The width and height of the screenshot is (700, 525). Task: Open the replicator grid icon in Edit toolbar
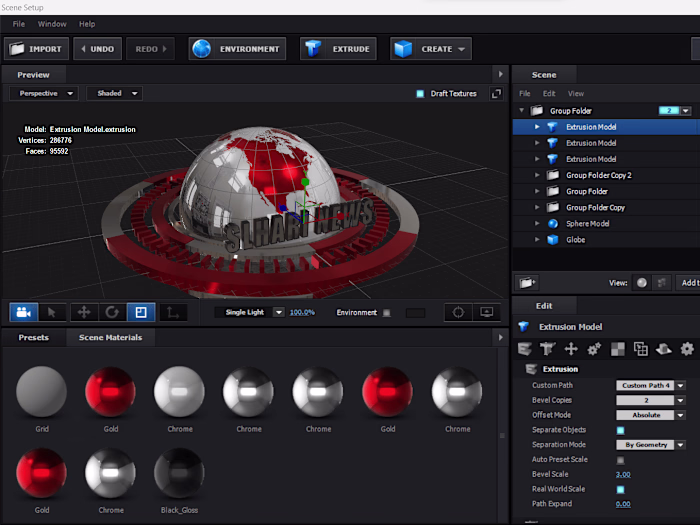coord(641,349)
